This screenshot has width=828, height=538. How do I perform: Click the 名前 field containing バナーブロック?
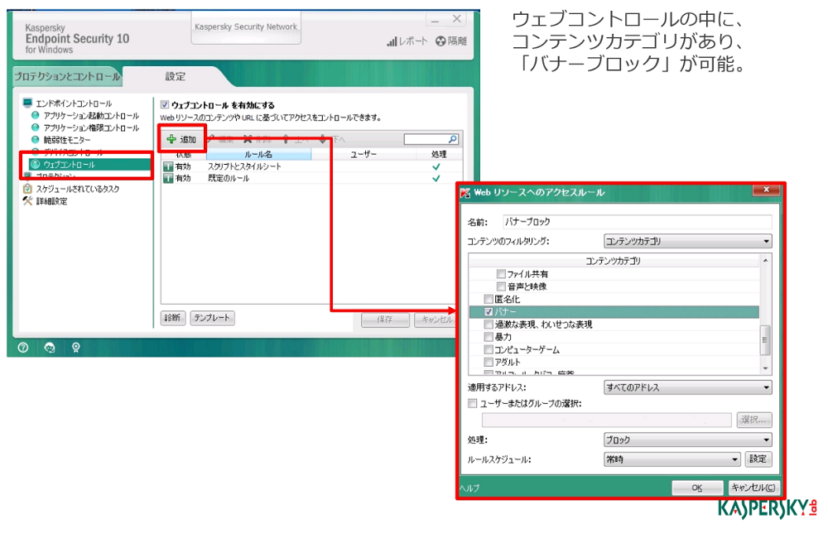point(637,222)
